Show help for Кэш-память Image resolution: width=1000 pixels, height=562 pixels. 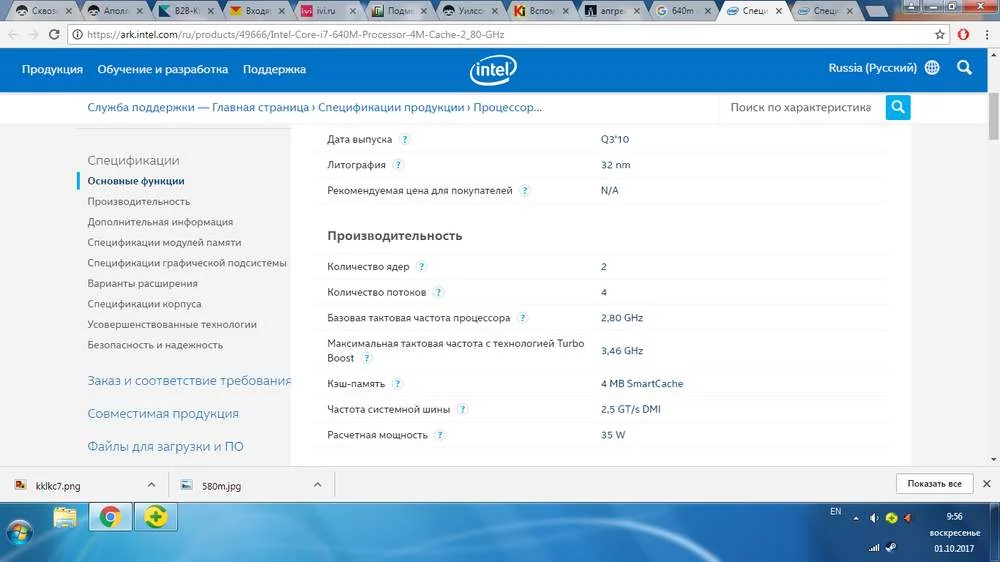398,384
